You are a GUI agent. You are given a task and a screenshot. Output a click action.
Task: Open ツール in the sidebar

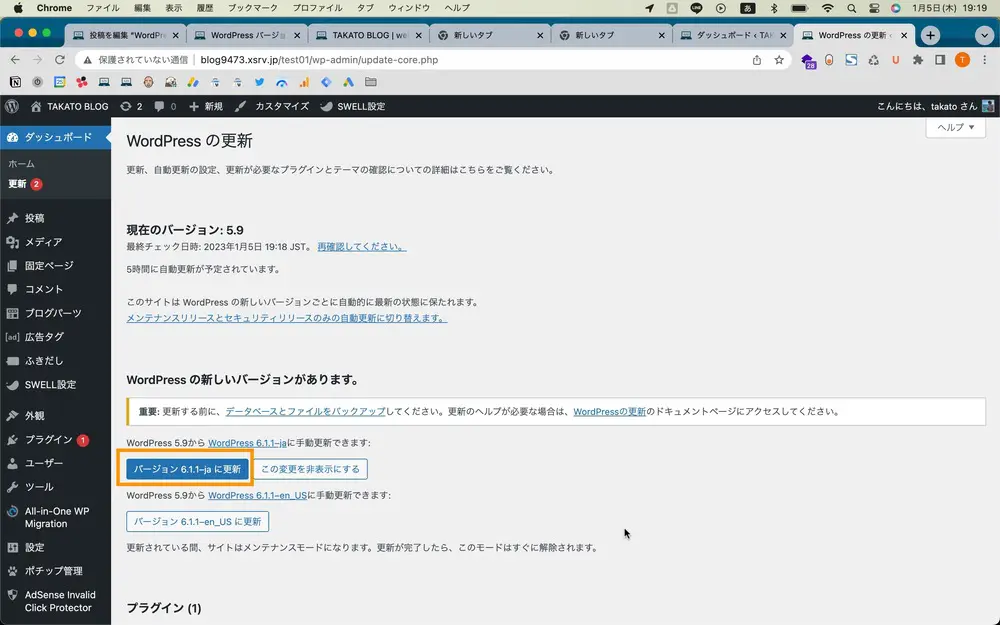[x=55, y=487]
